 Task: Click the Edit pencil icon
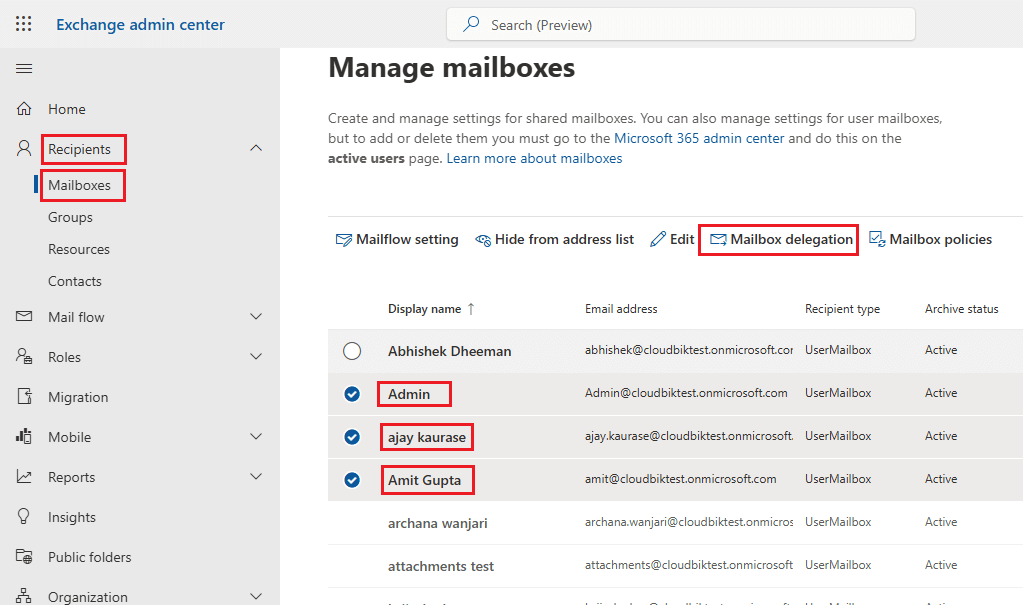(658, 239)
